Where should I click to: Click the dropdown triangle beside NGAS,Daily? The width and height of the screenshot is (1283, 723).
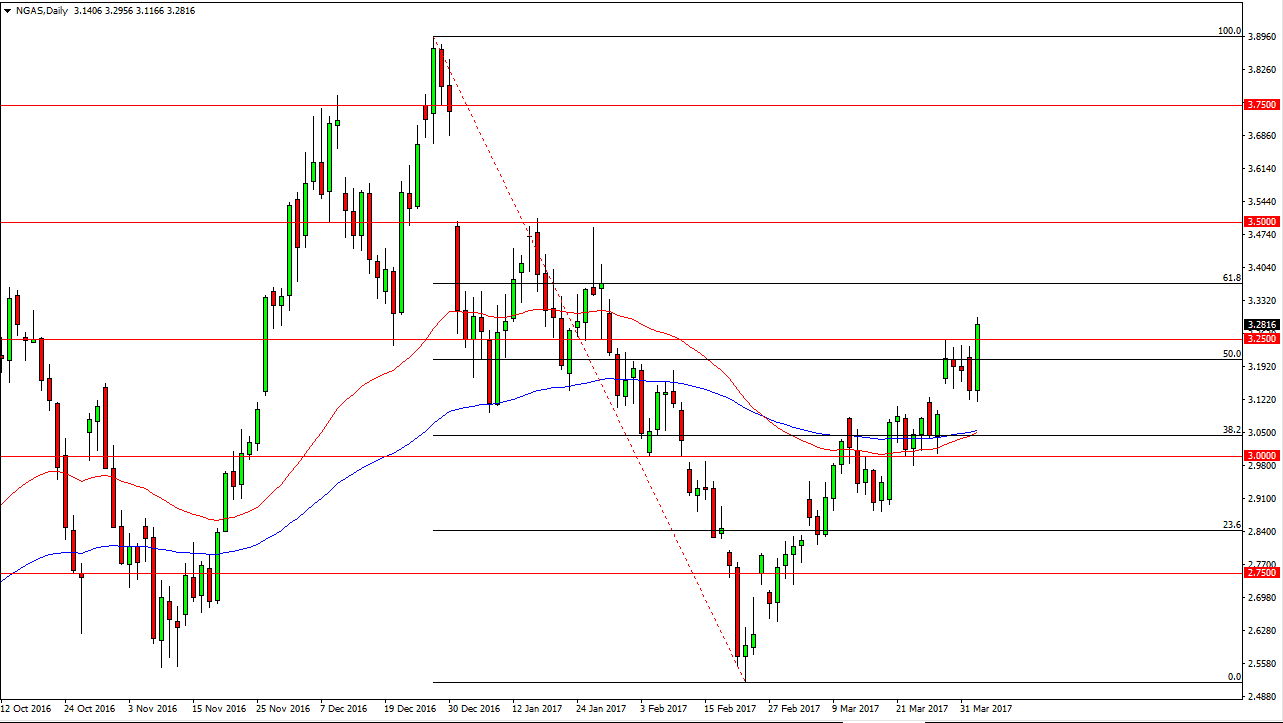(8, 8)
